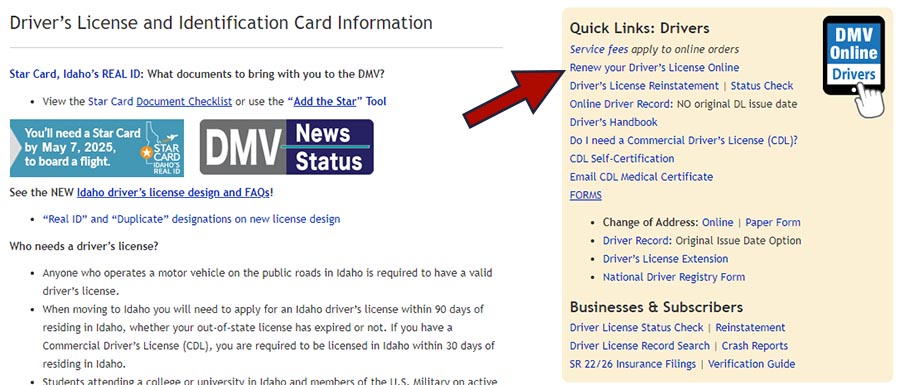Click the bullet starting "Anyone who operates a motor vehicle"

pos(267,282)
